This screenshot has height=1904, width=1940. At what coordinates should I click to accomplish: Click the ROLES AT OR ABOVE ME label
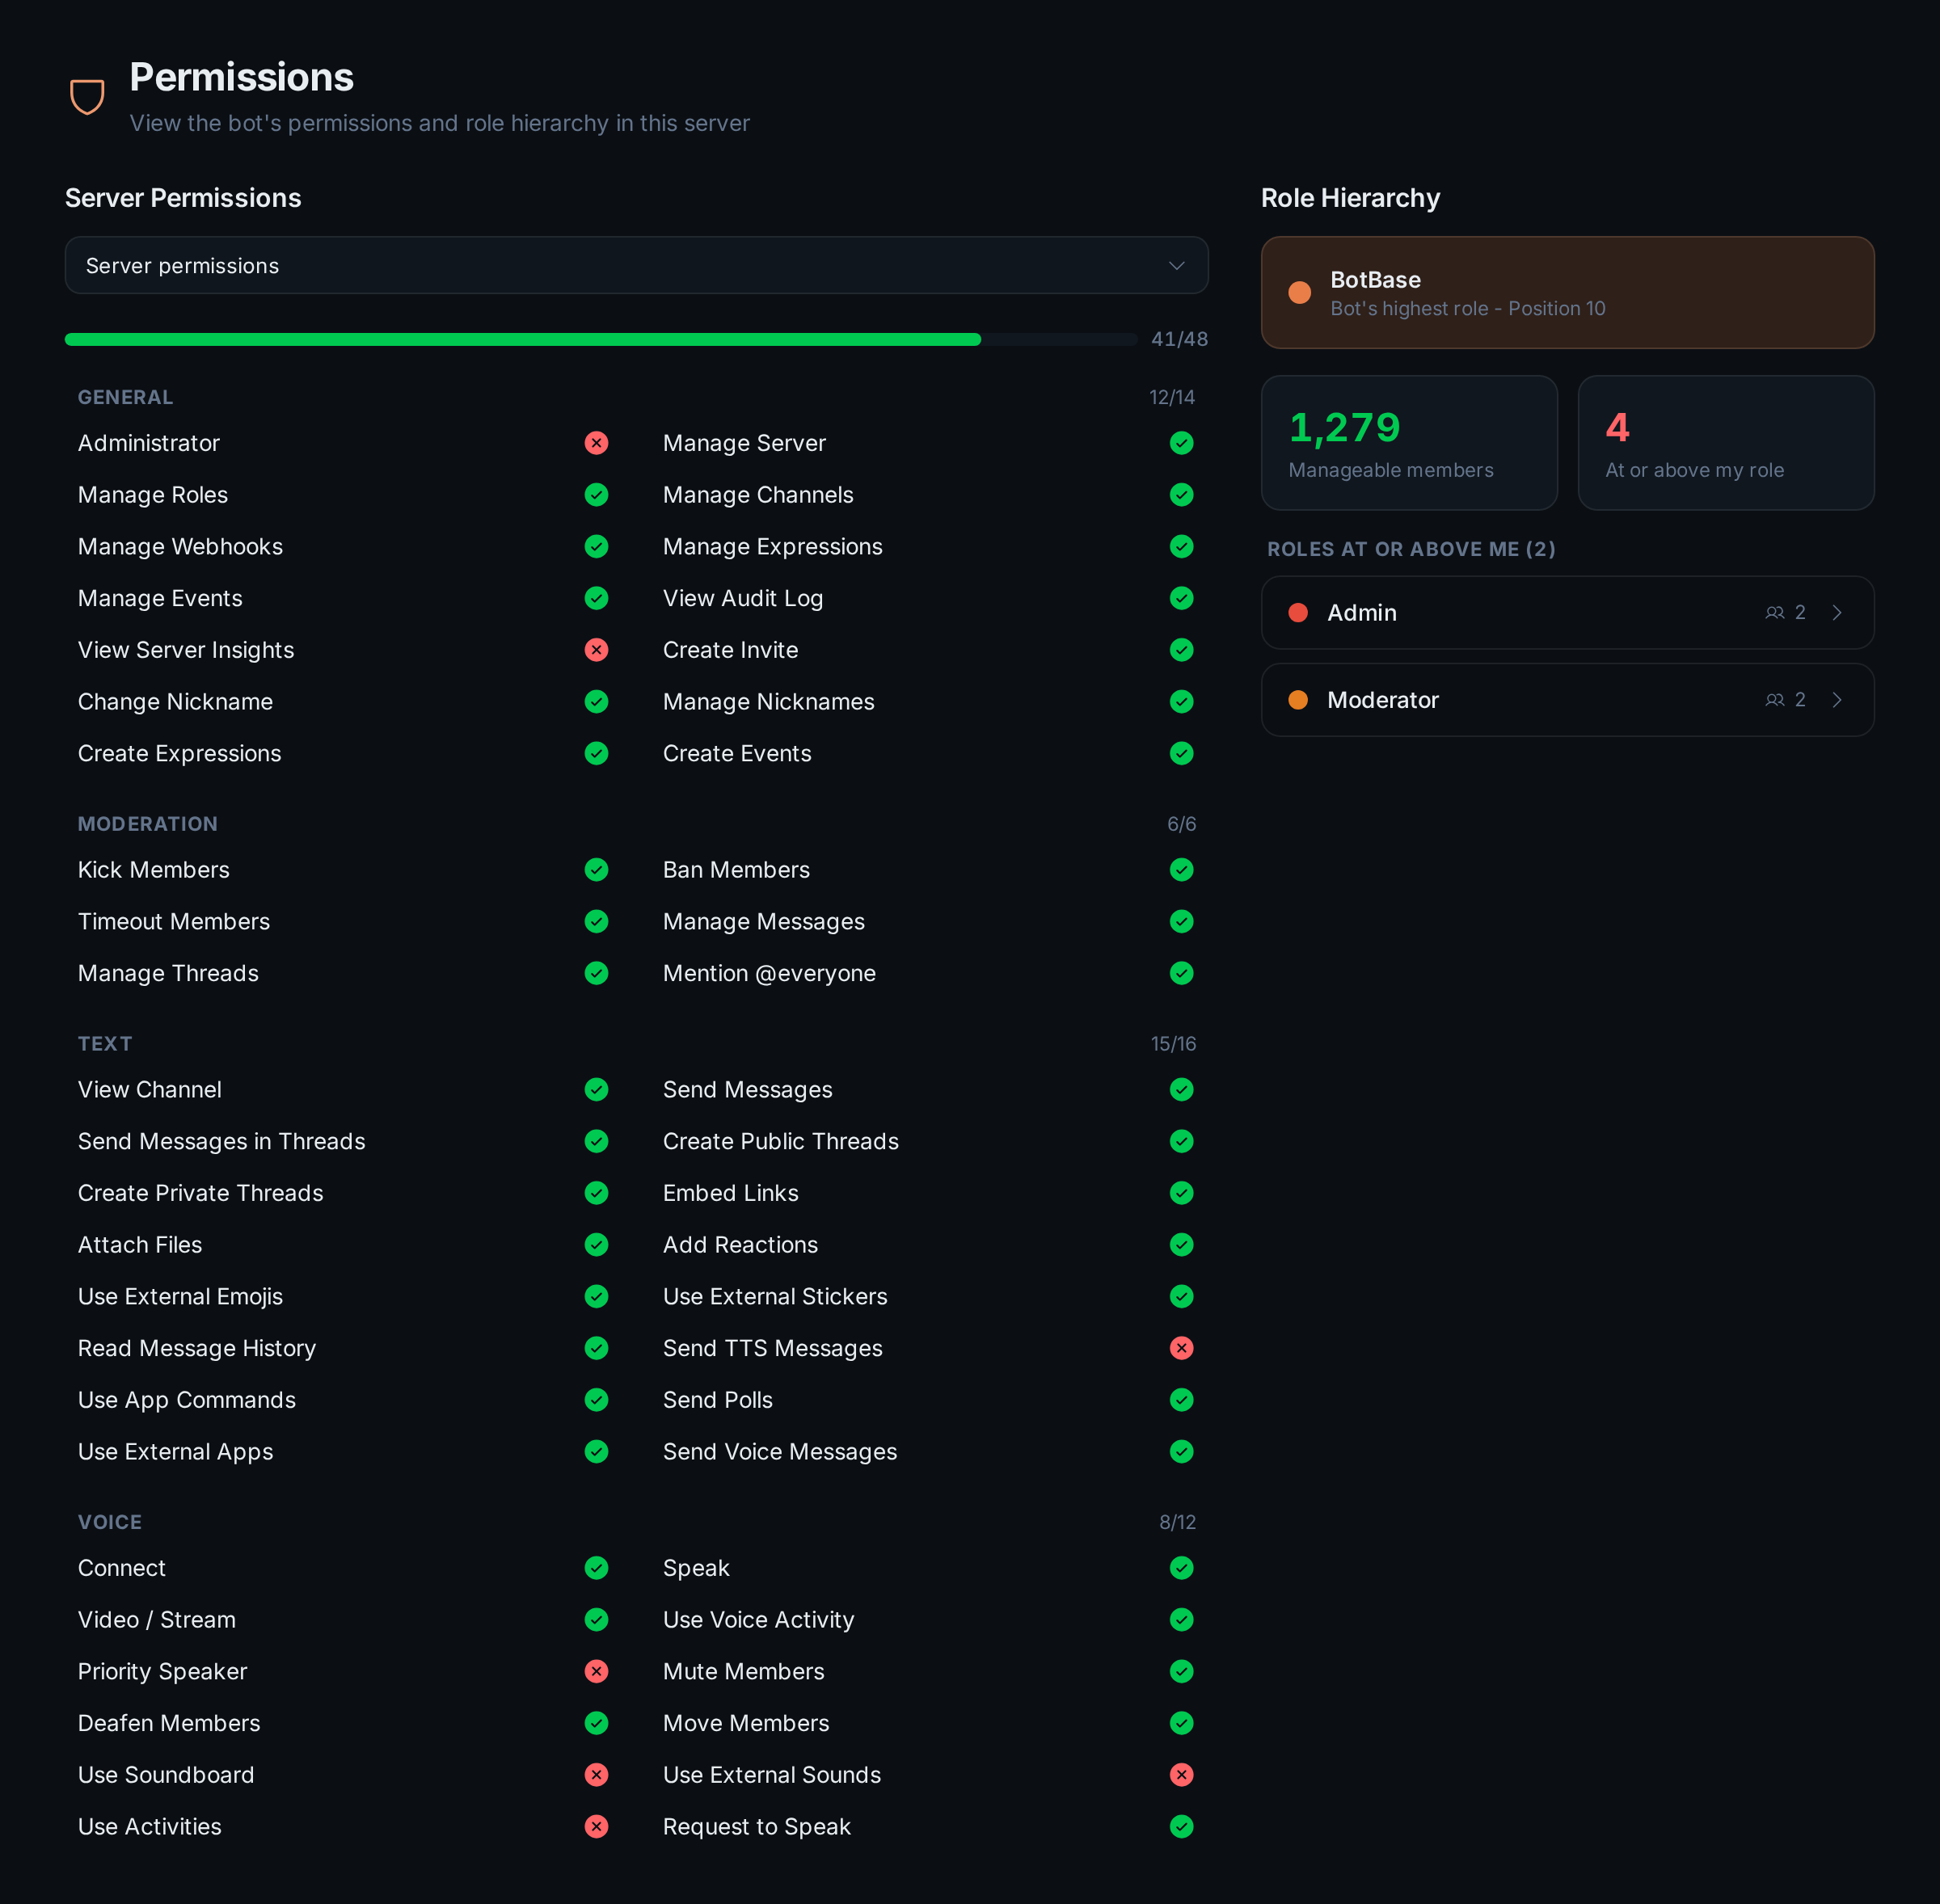point(1411,549)
